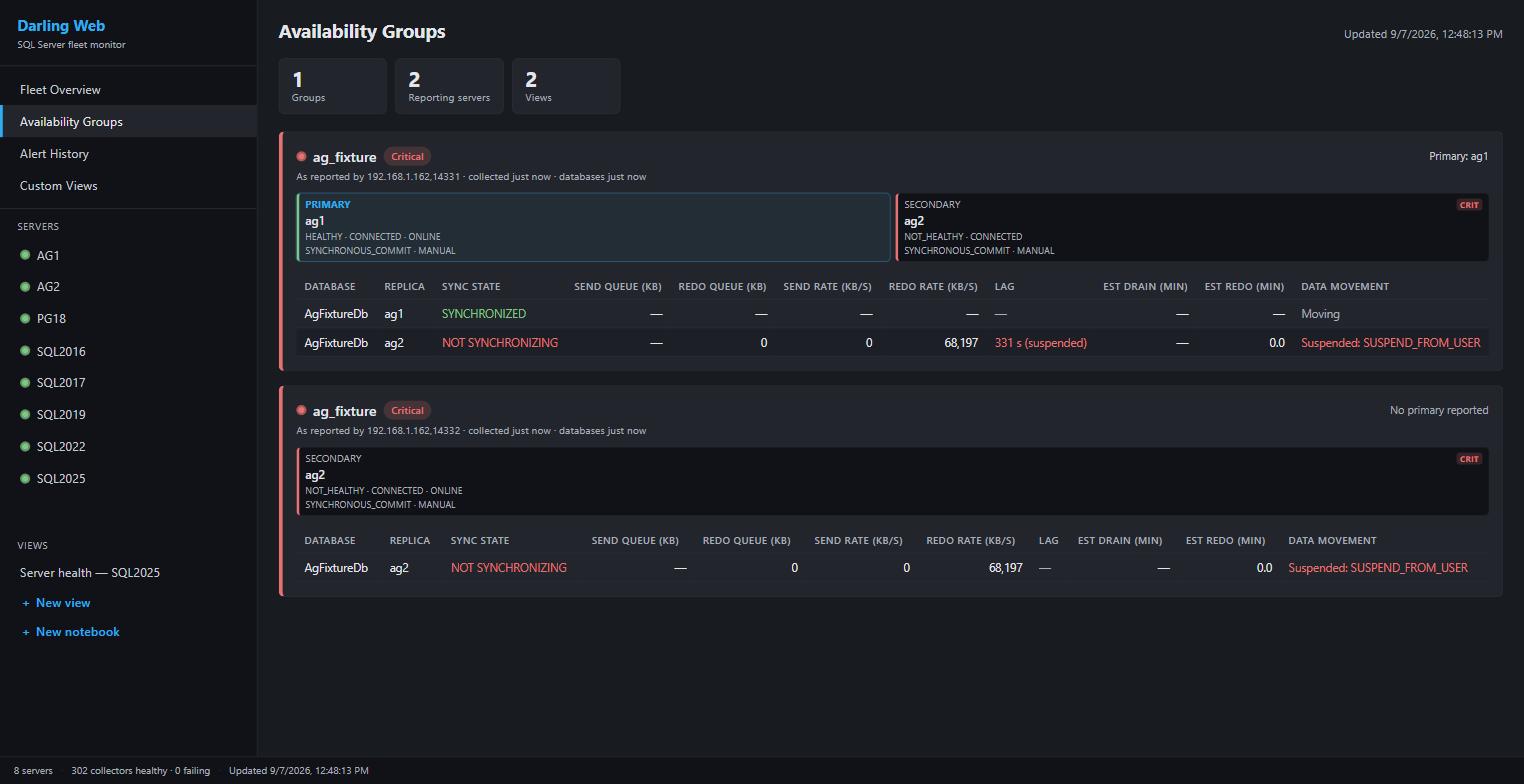Click the 8 servers status bar entry
1524x784 pixels.
click(33, 771)
